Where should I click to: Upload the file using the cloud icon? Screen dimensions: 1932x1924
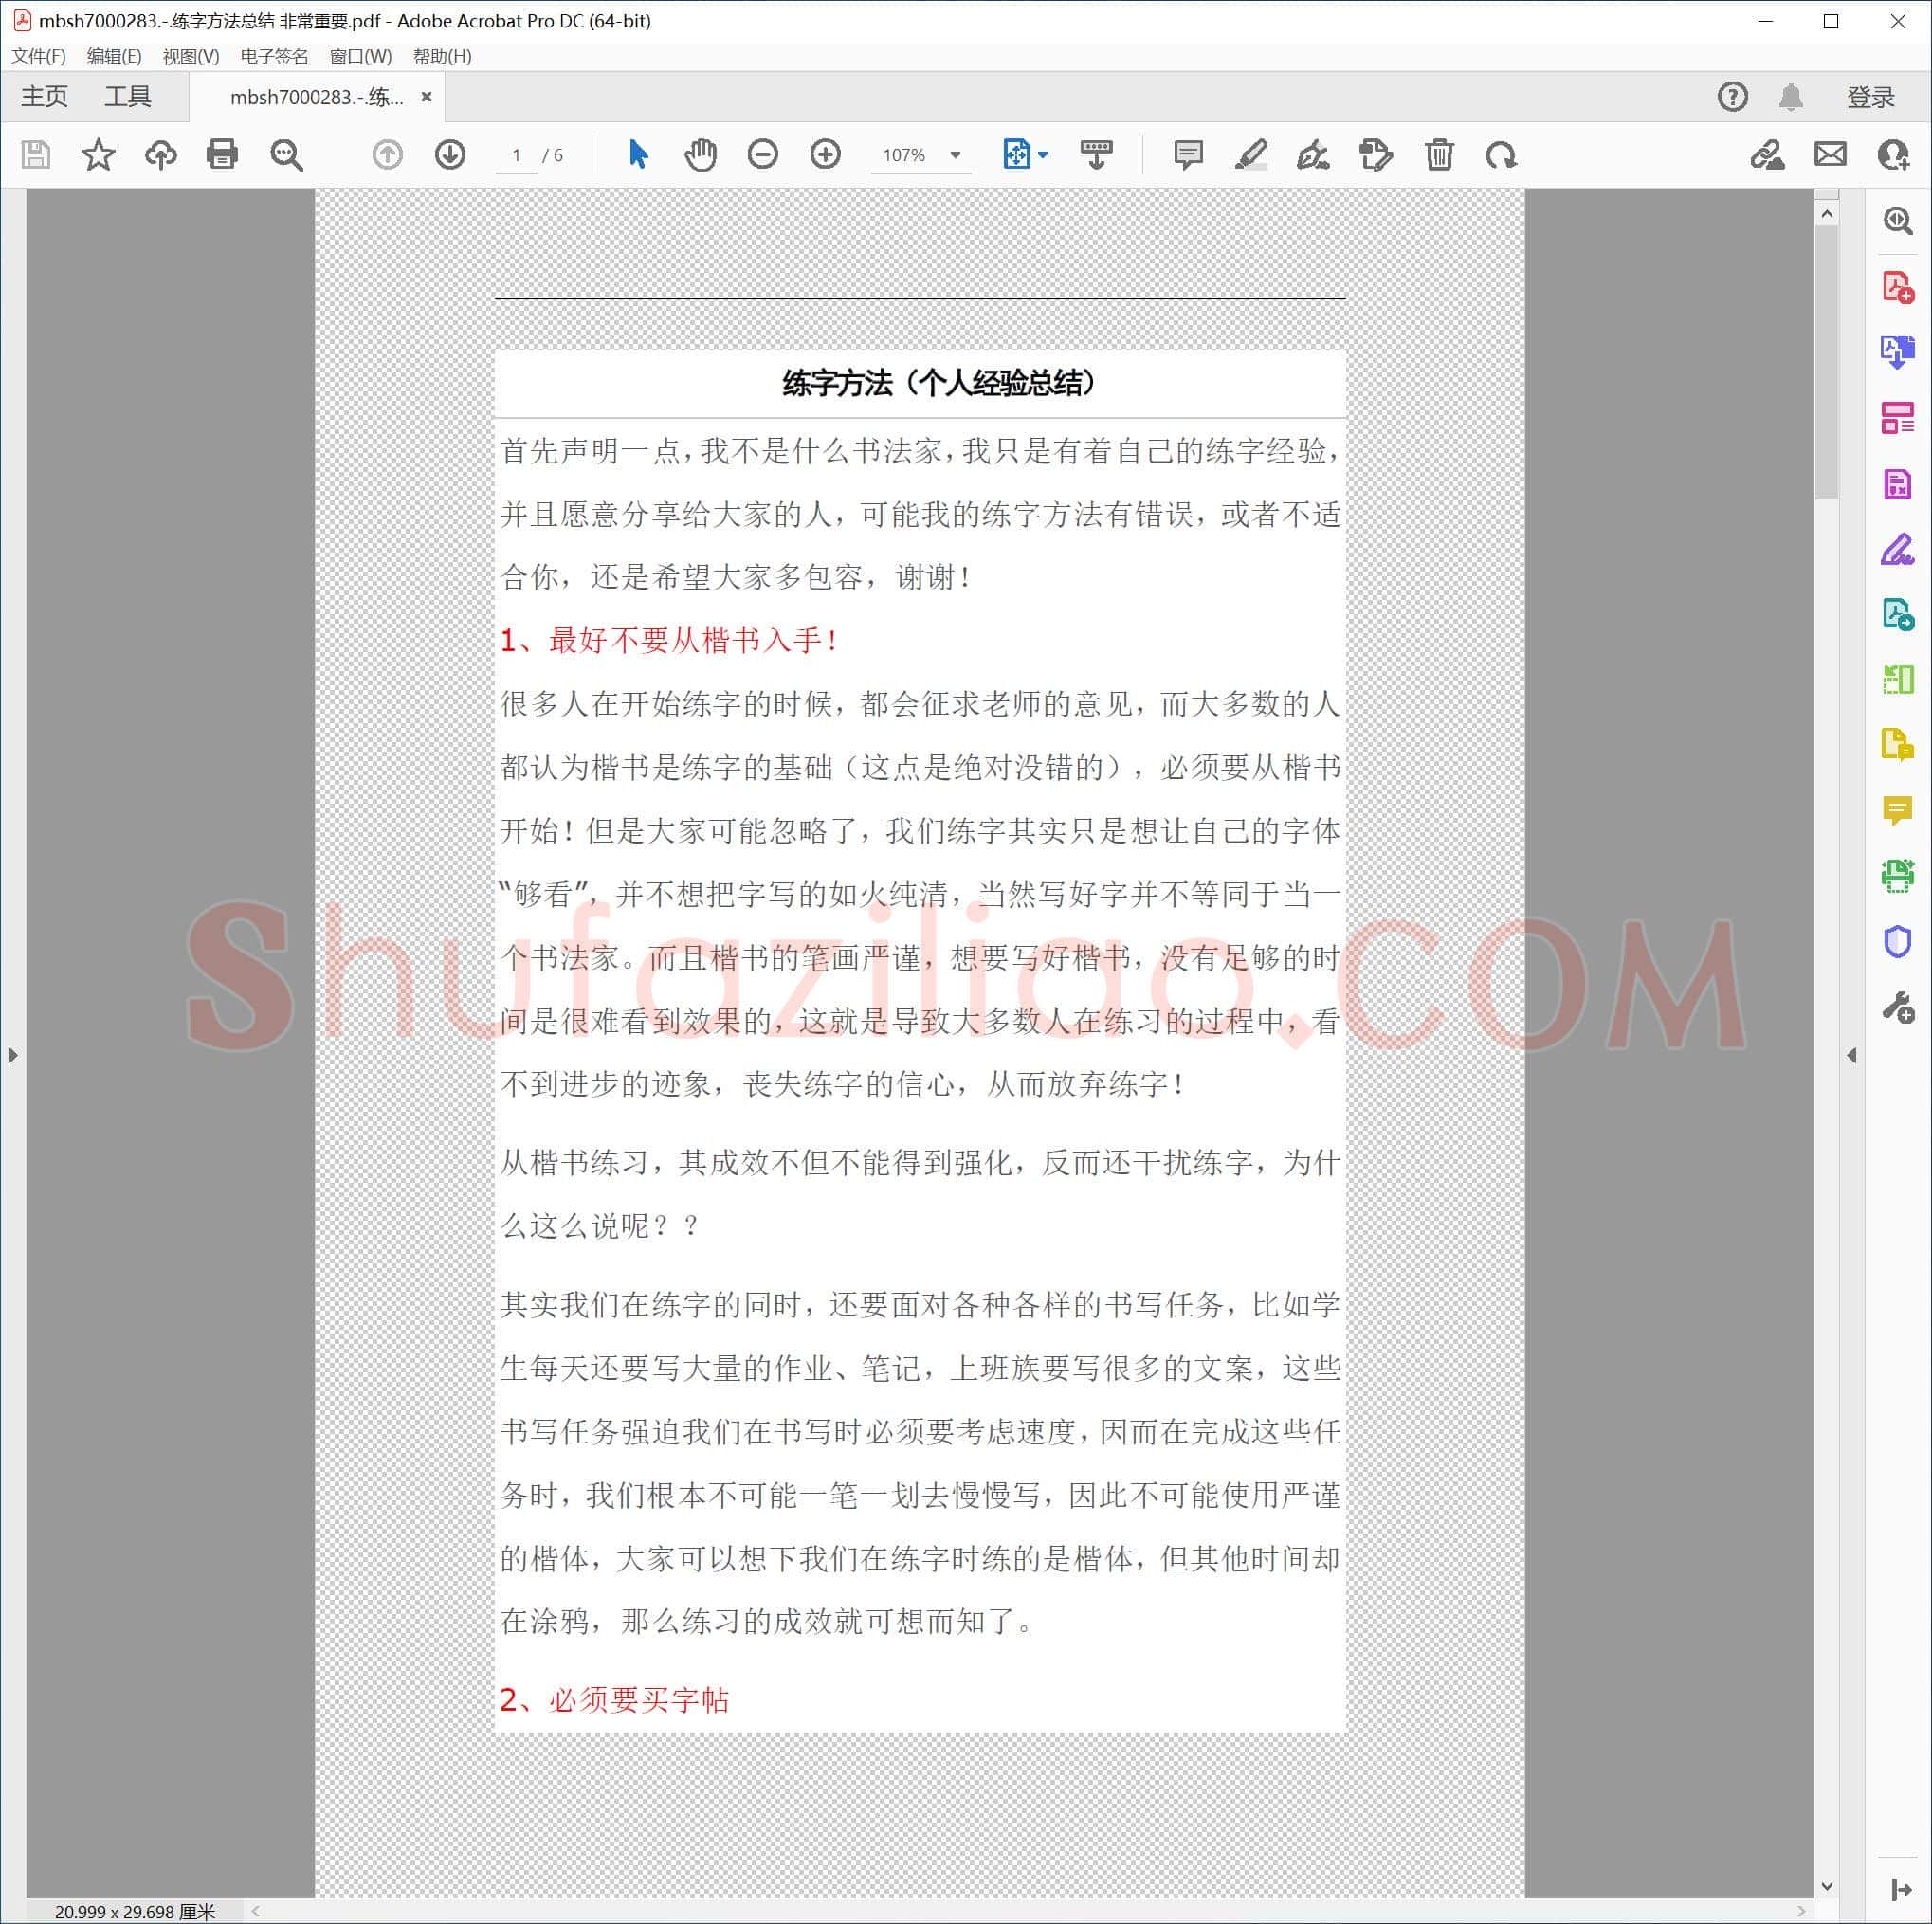pos(160,155)
